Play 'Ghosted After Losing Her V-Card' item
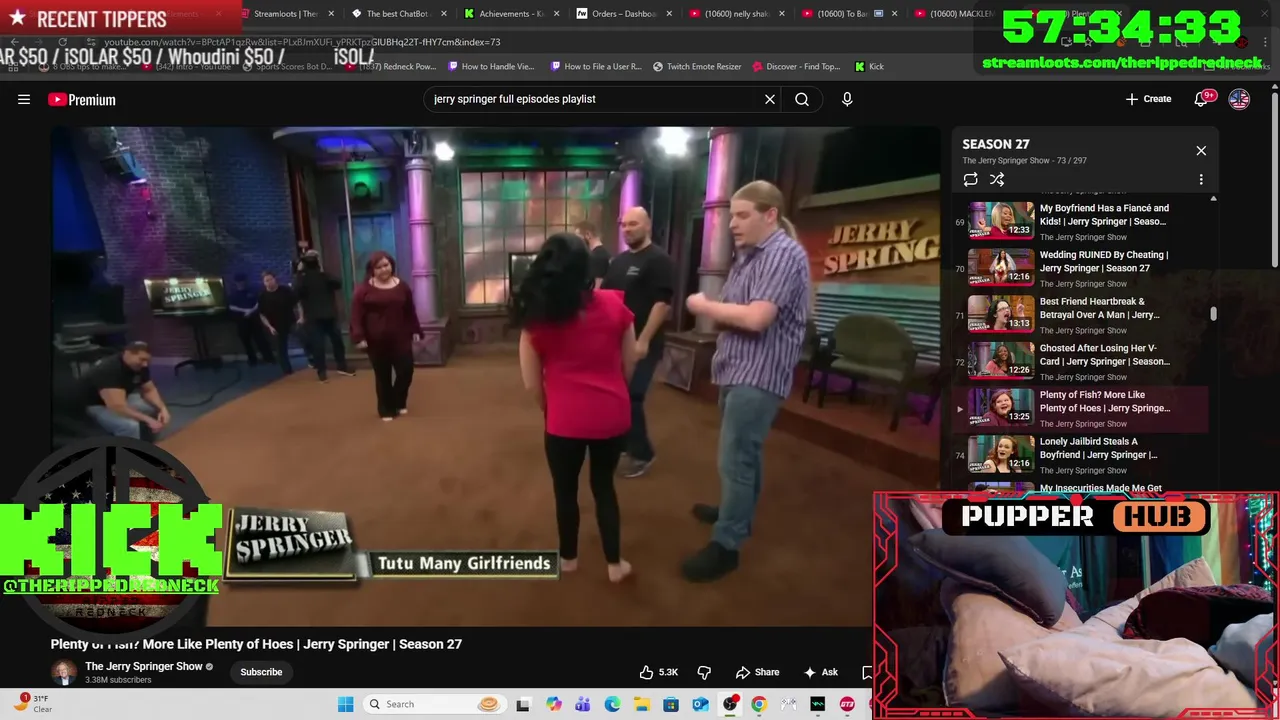Image resolution: width=1280 pixels, height=720 pixels. click(1082, 361)
